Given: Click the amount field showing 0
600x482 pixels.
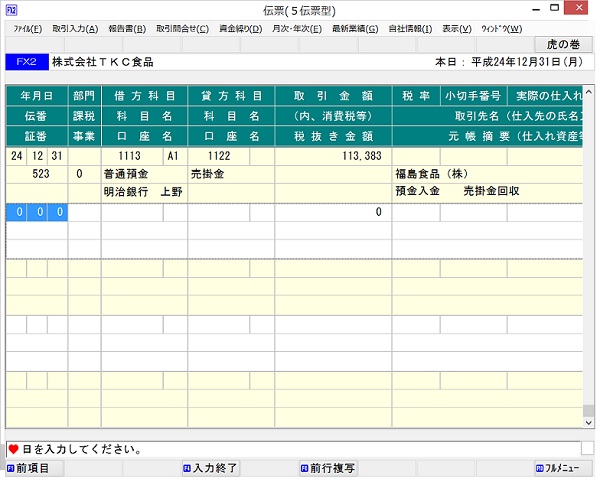Looking at the screenshot, I should [x=333, y=212].
